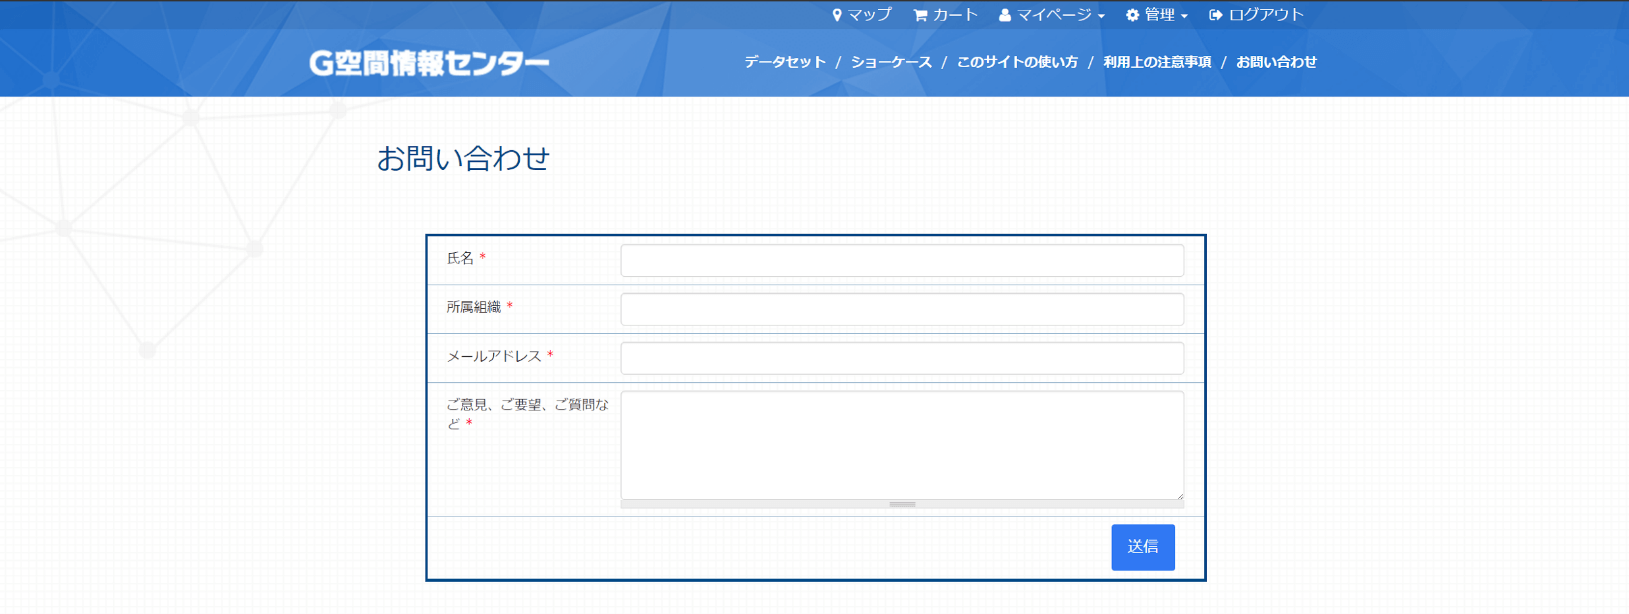
Task: Click the map pin icon beside マップ
Action: tap(837, 15)
